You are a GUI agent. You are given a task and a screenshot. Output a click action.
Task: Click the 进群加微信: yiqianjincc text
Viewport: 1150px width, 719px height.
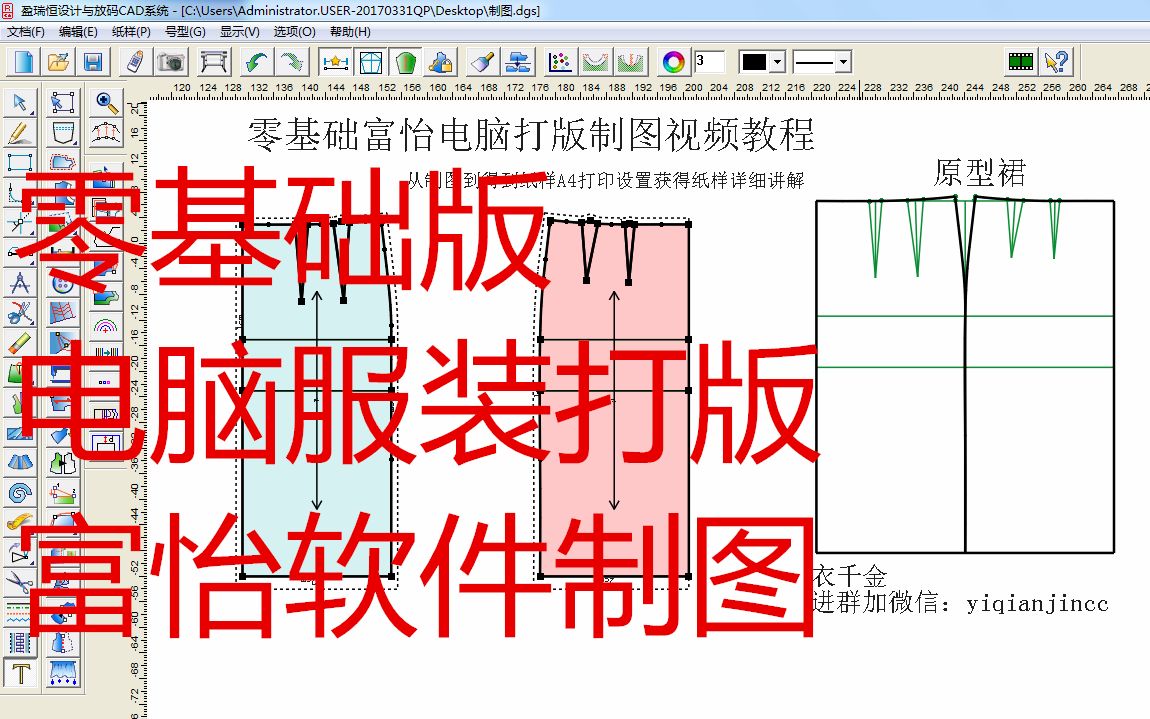pyautogui.click(x=960, y=603)
